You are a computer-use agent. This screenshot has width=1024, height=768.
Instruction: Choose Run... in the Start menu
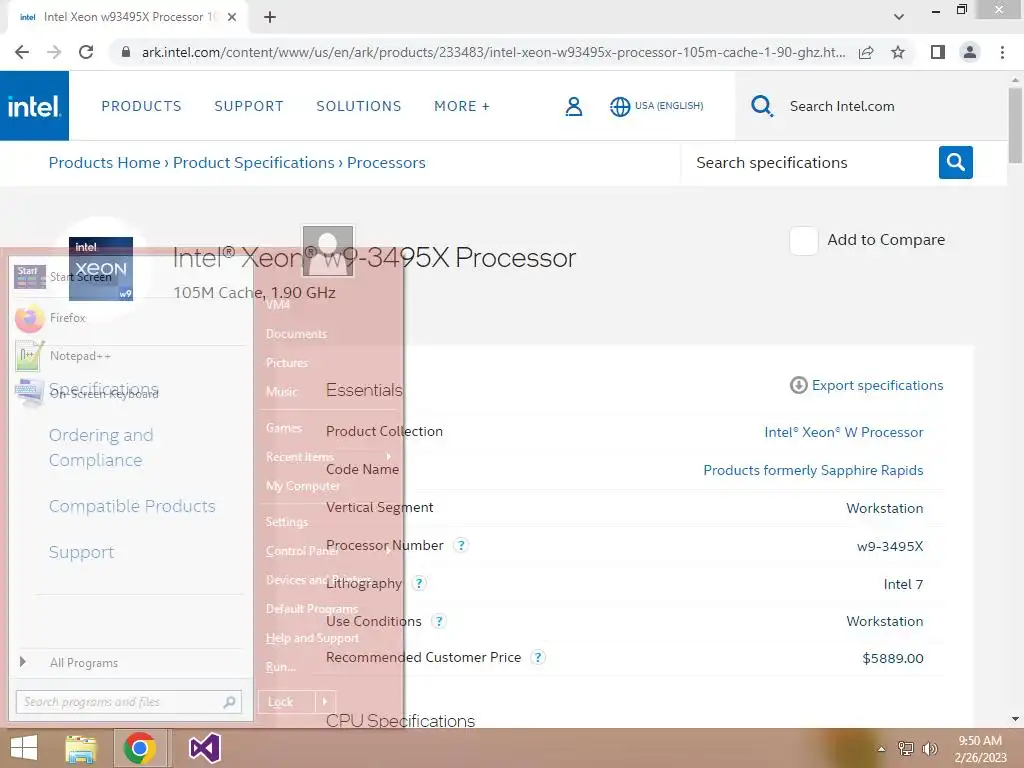(x=281, y=667)
